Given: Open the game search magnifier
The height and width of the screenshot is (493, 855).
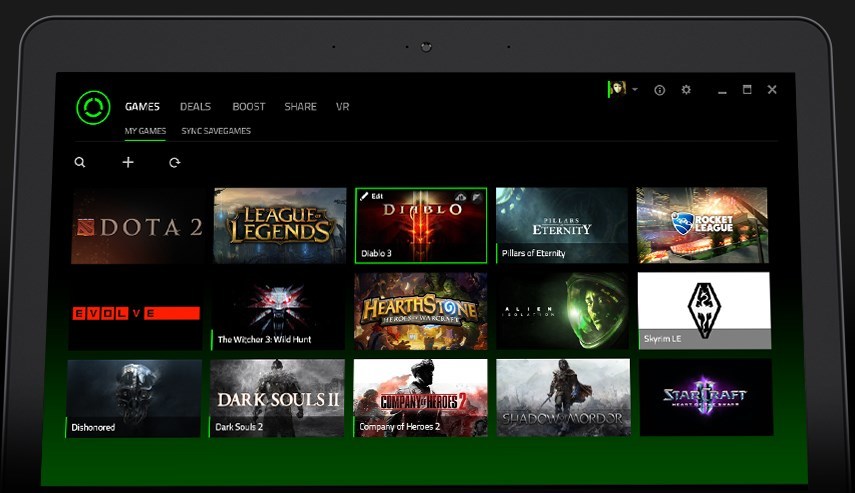Looking at the screenshot, I should pos(80,163).
